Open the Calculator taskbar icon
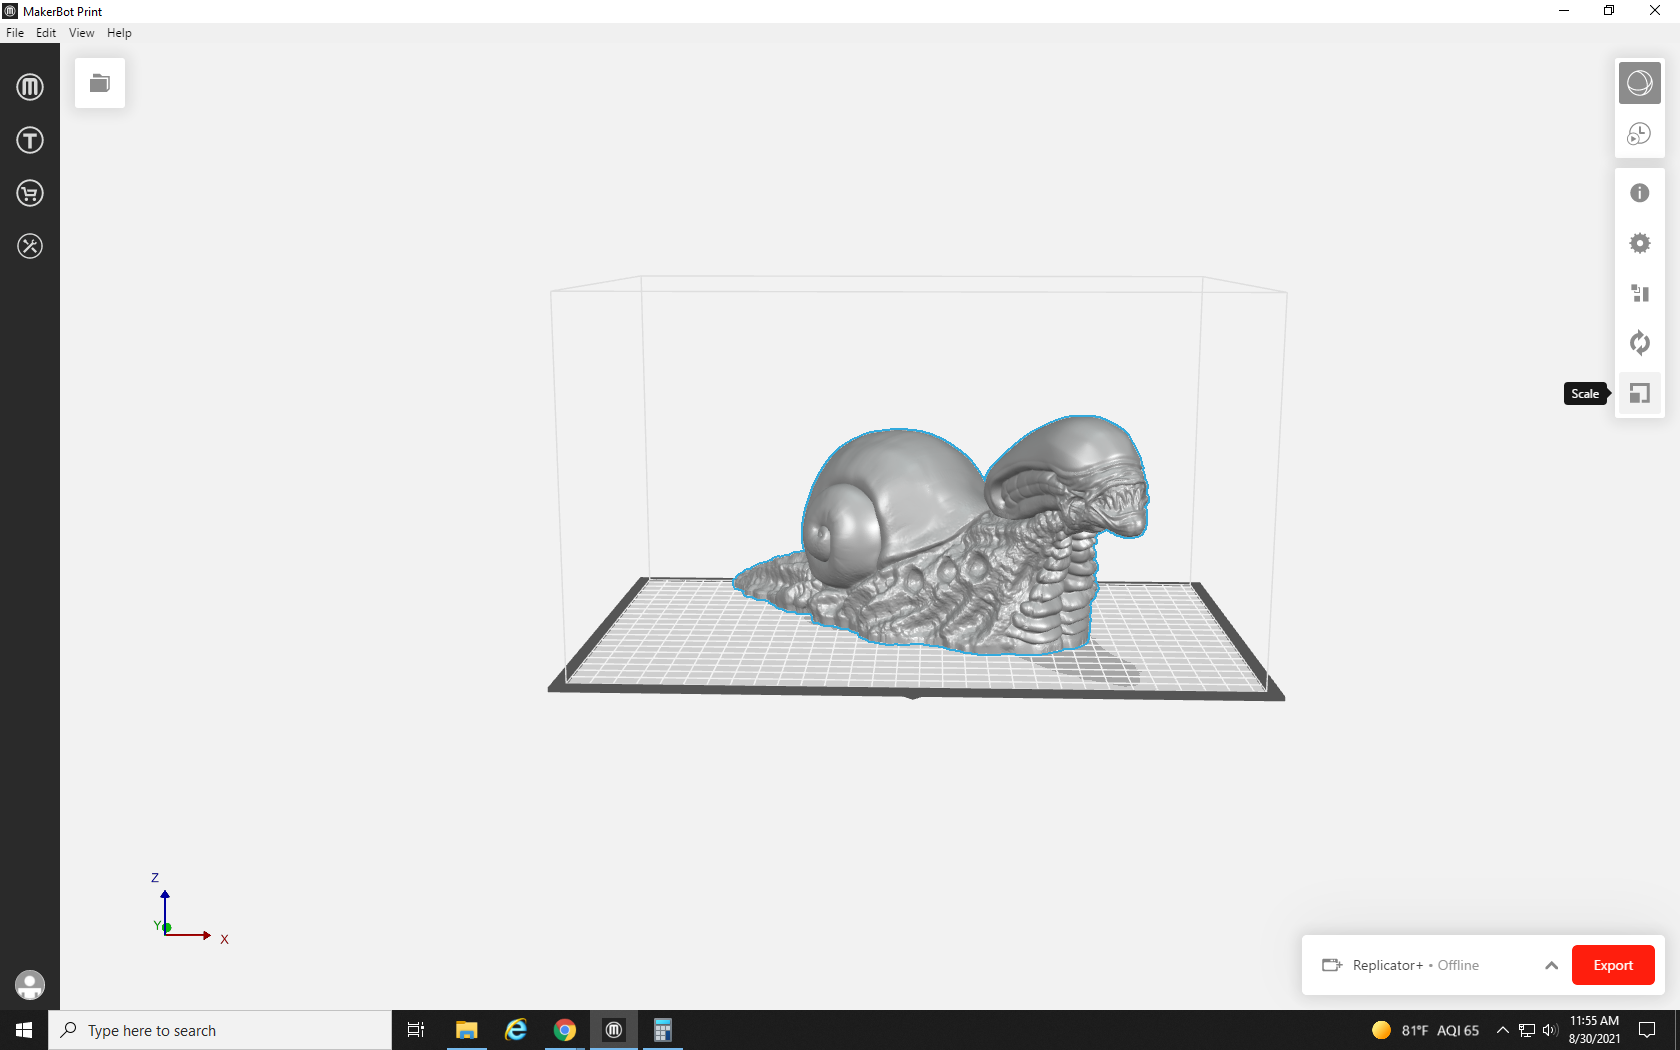The width and height of the screenshot is (1680, 1050). click(x=662, y=1030)
